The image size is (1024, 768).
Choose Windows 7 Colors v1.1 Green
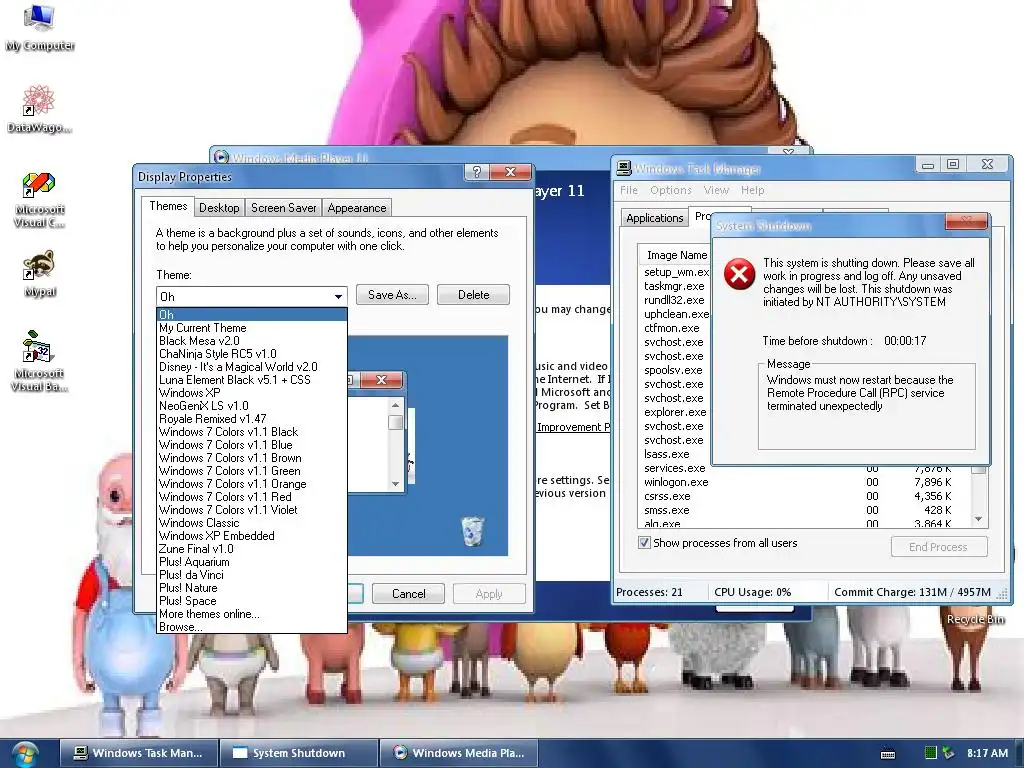coord(251,471)
